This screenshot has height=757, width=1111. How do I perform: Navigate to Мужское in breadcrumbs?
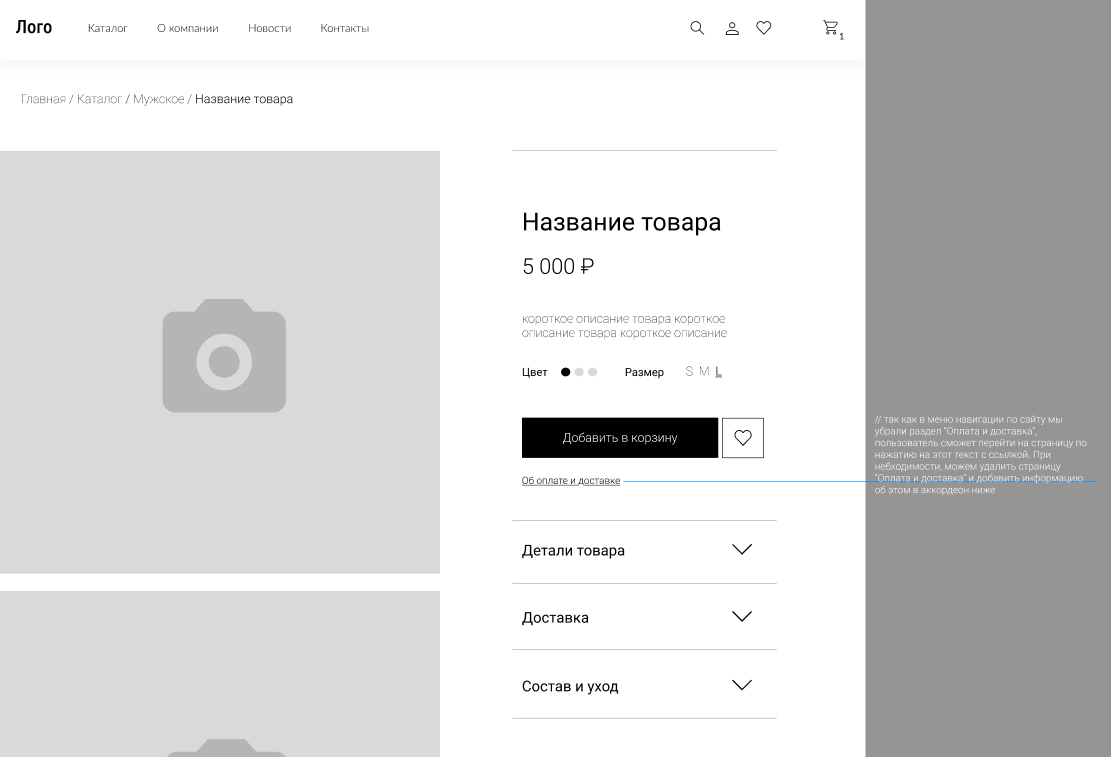(x=158, y=99)
